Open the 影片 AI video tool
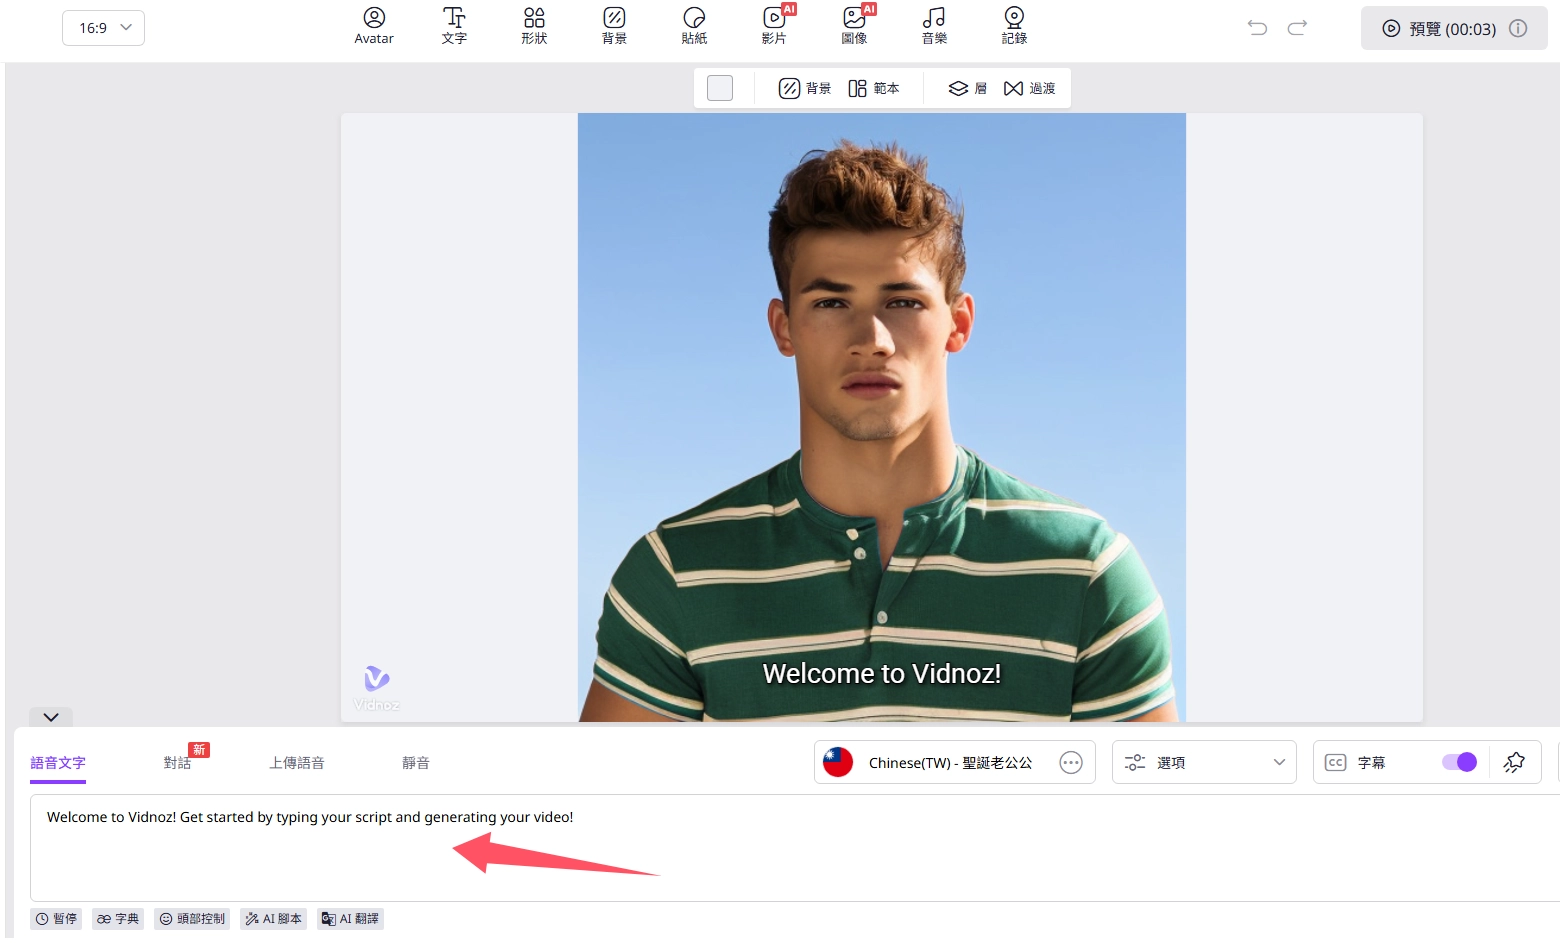Screen dimensions: 1560x943 [775, 26]
